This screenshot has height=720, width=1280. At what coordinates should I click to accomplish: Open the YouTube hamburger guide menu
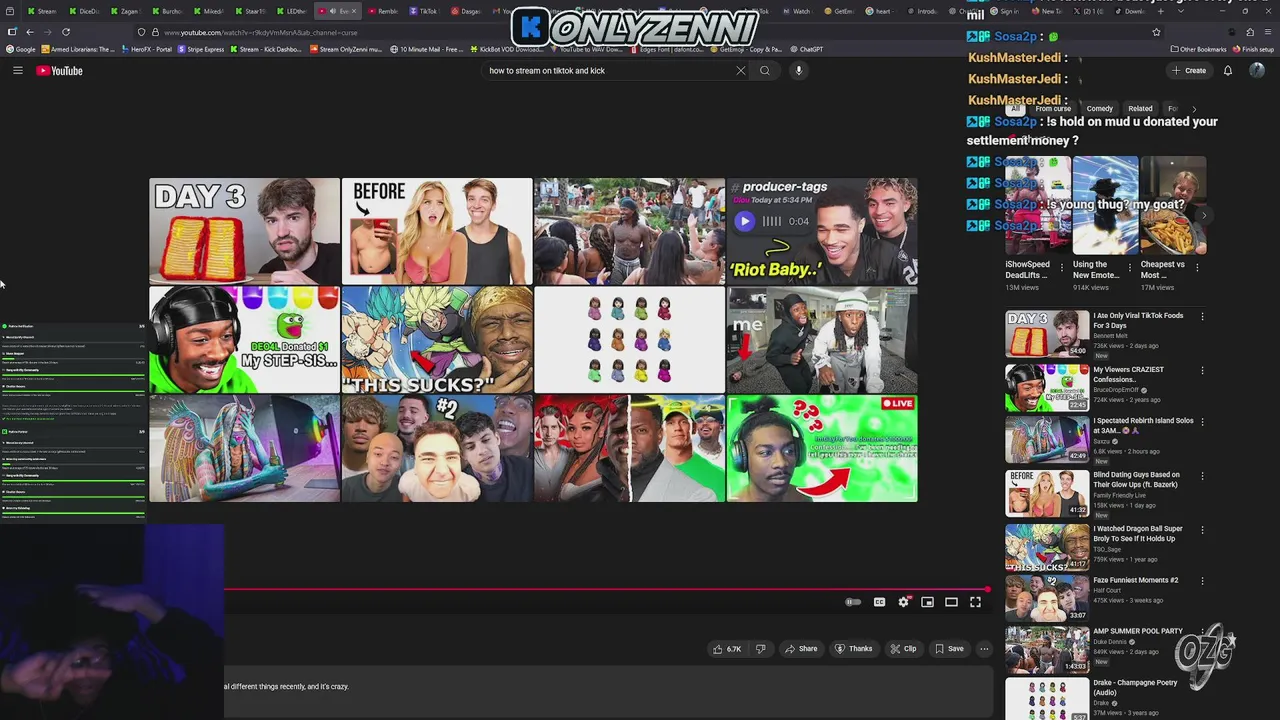tap(17, 71)
